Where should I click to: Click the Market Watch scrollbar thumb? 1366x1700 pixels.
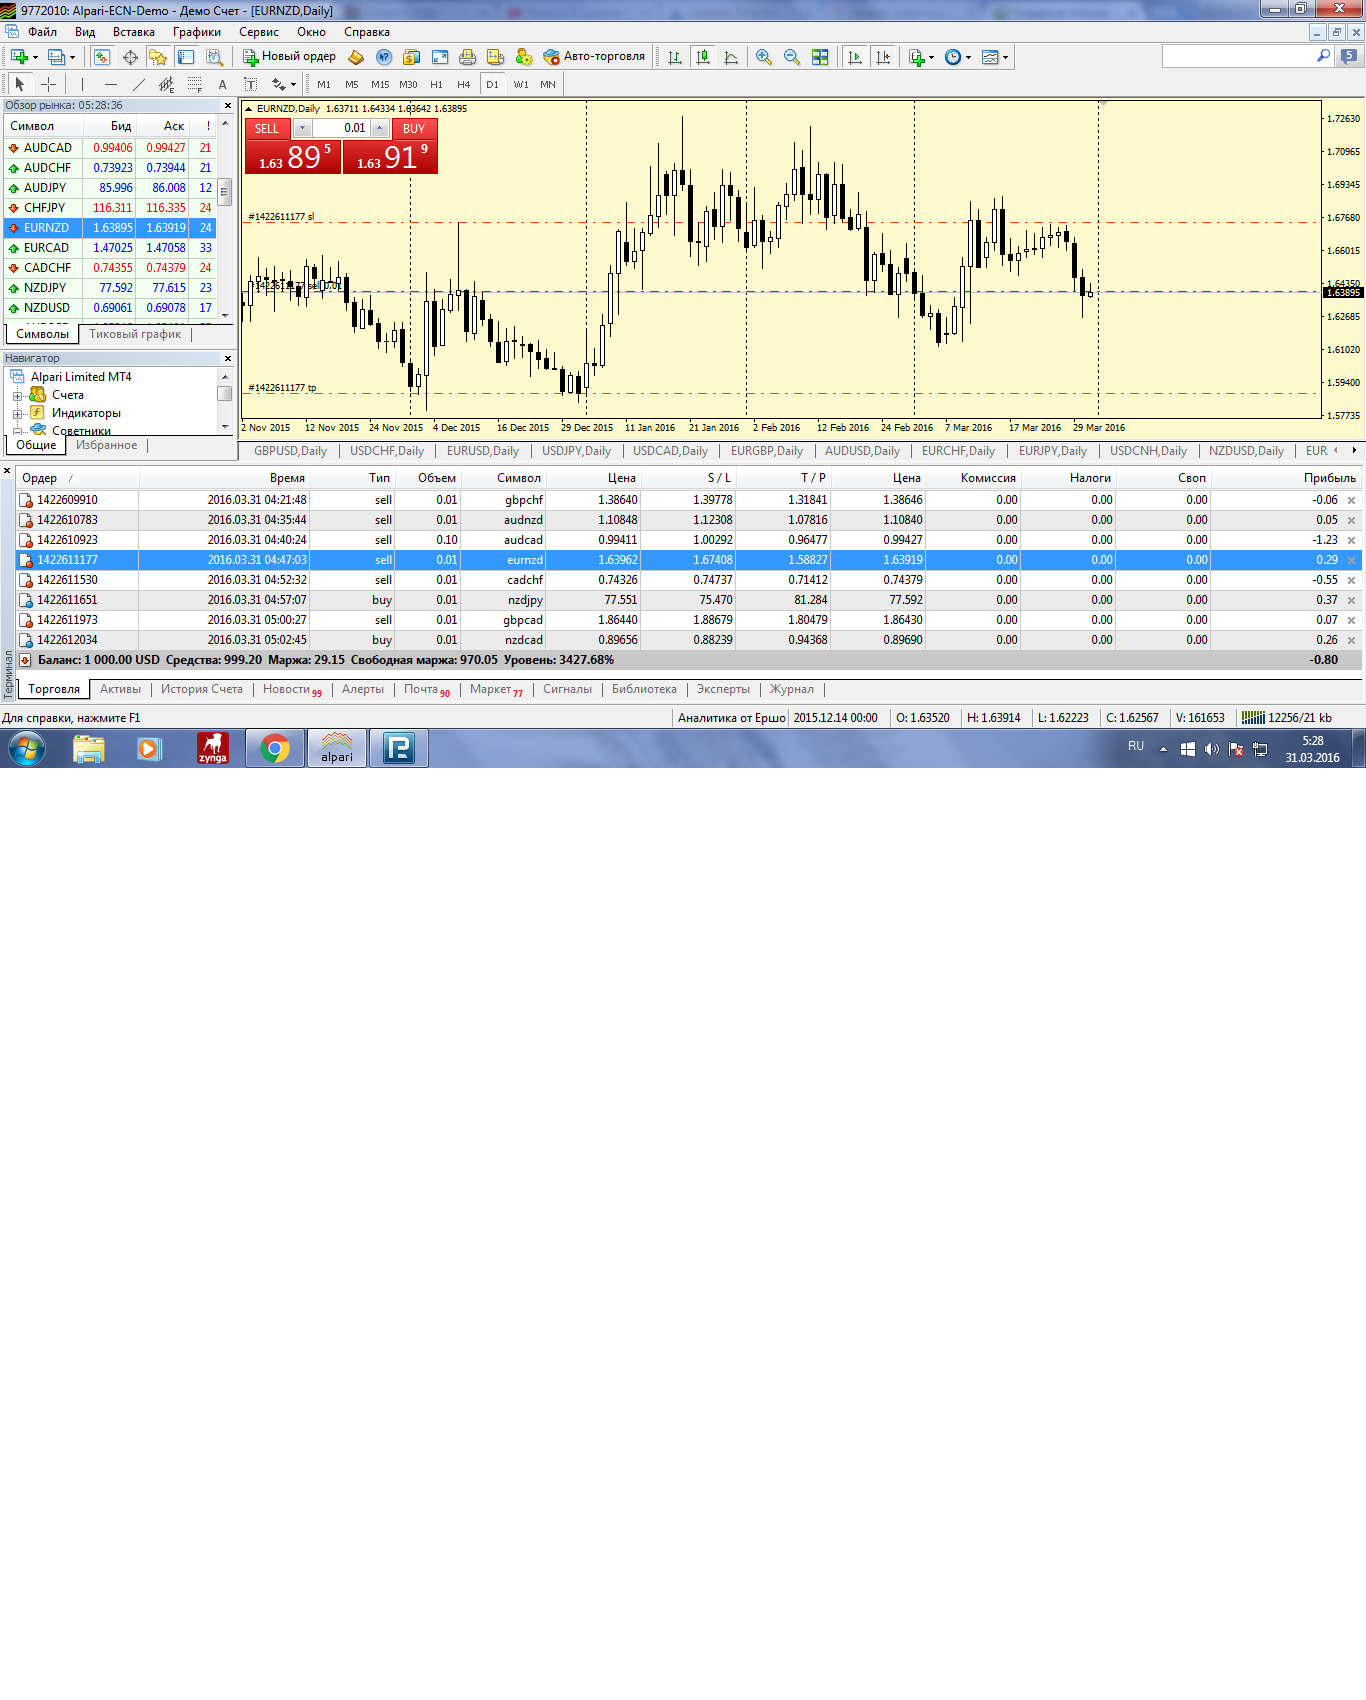tap(225, 190)
